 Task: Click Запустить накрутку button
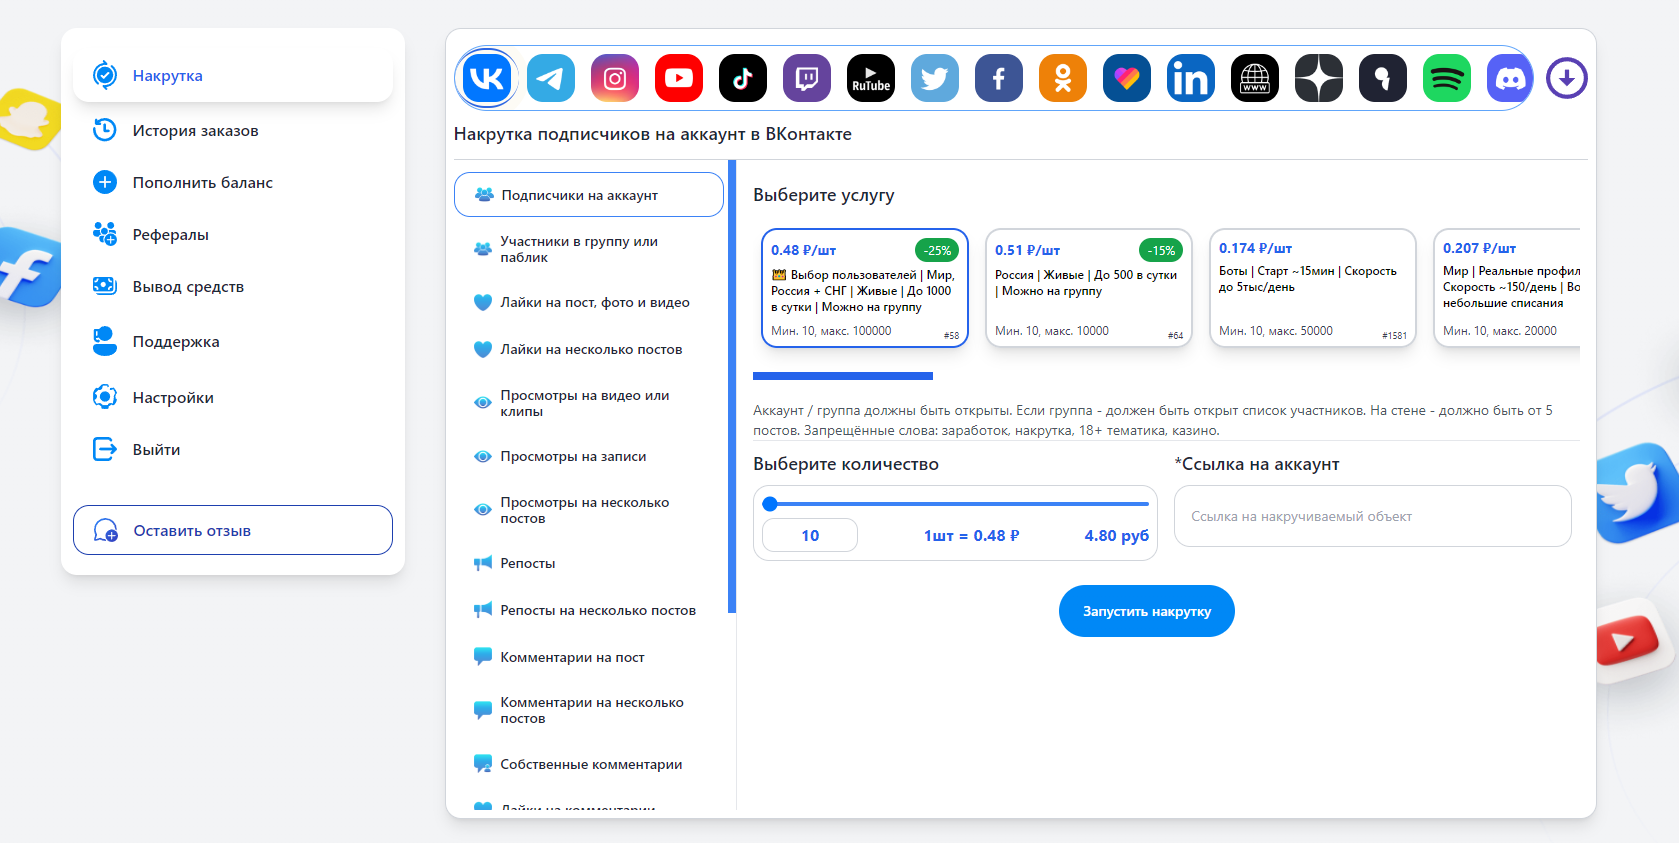tap(1147, 611)
